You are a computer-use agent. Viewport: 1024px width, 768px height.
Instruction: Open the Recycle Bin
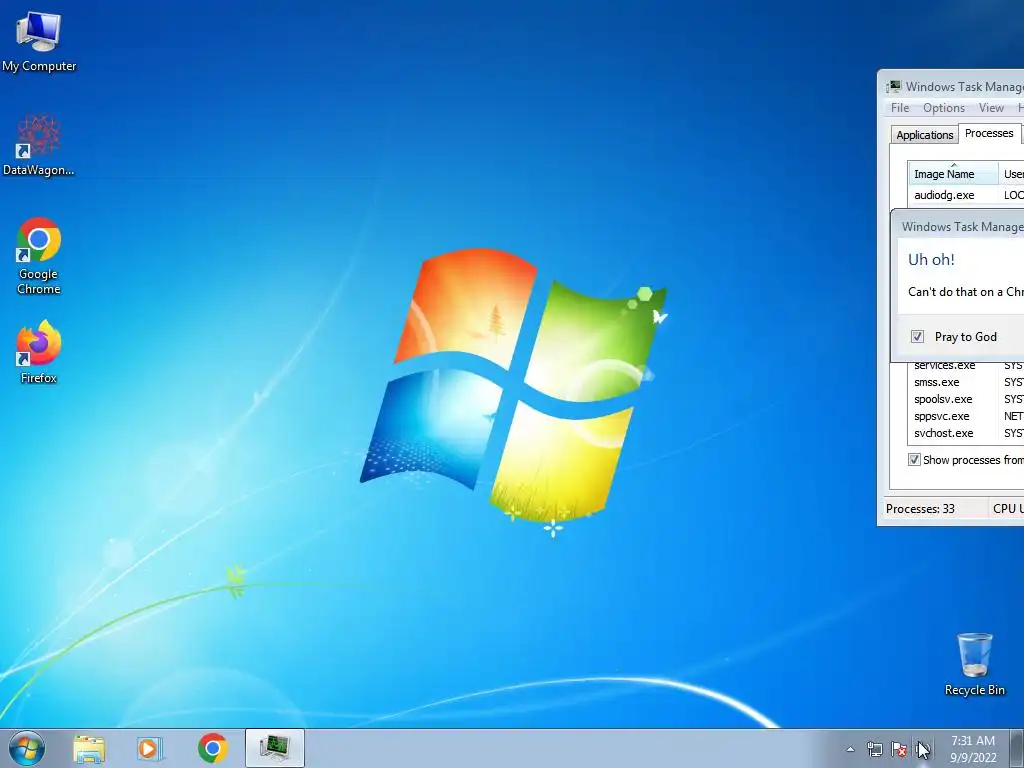click(x=974, y=664)
